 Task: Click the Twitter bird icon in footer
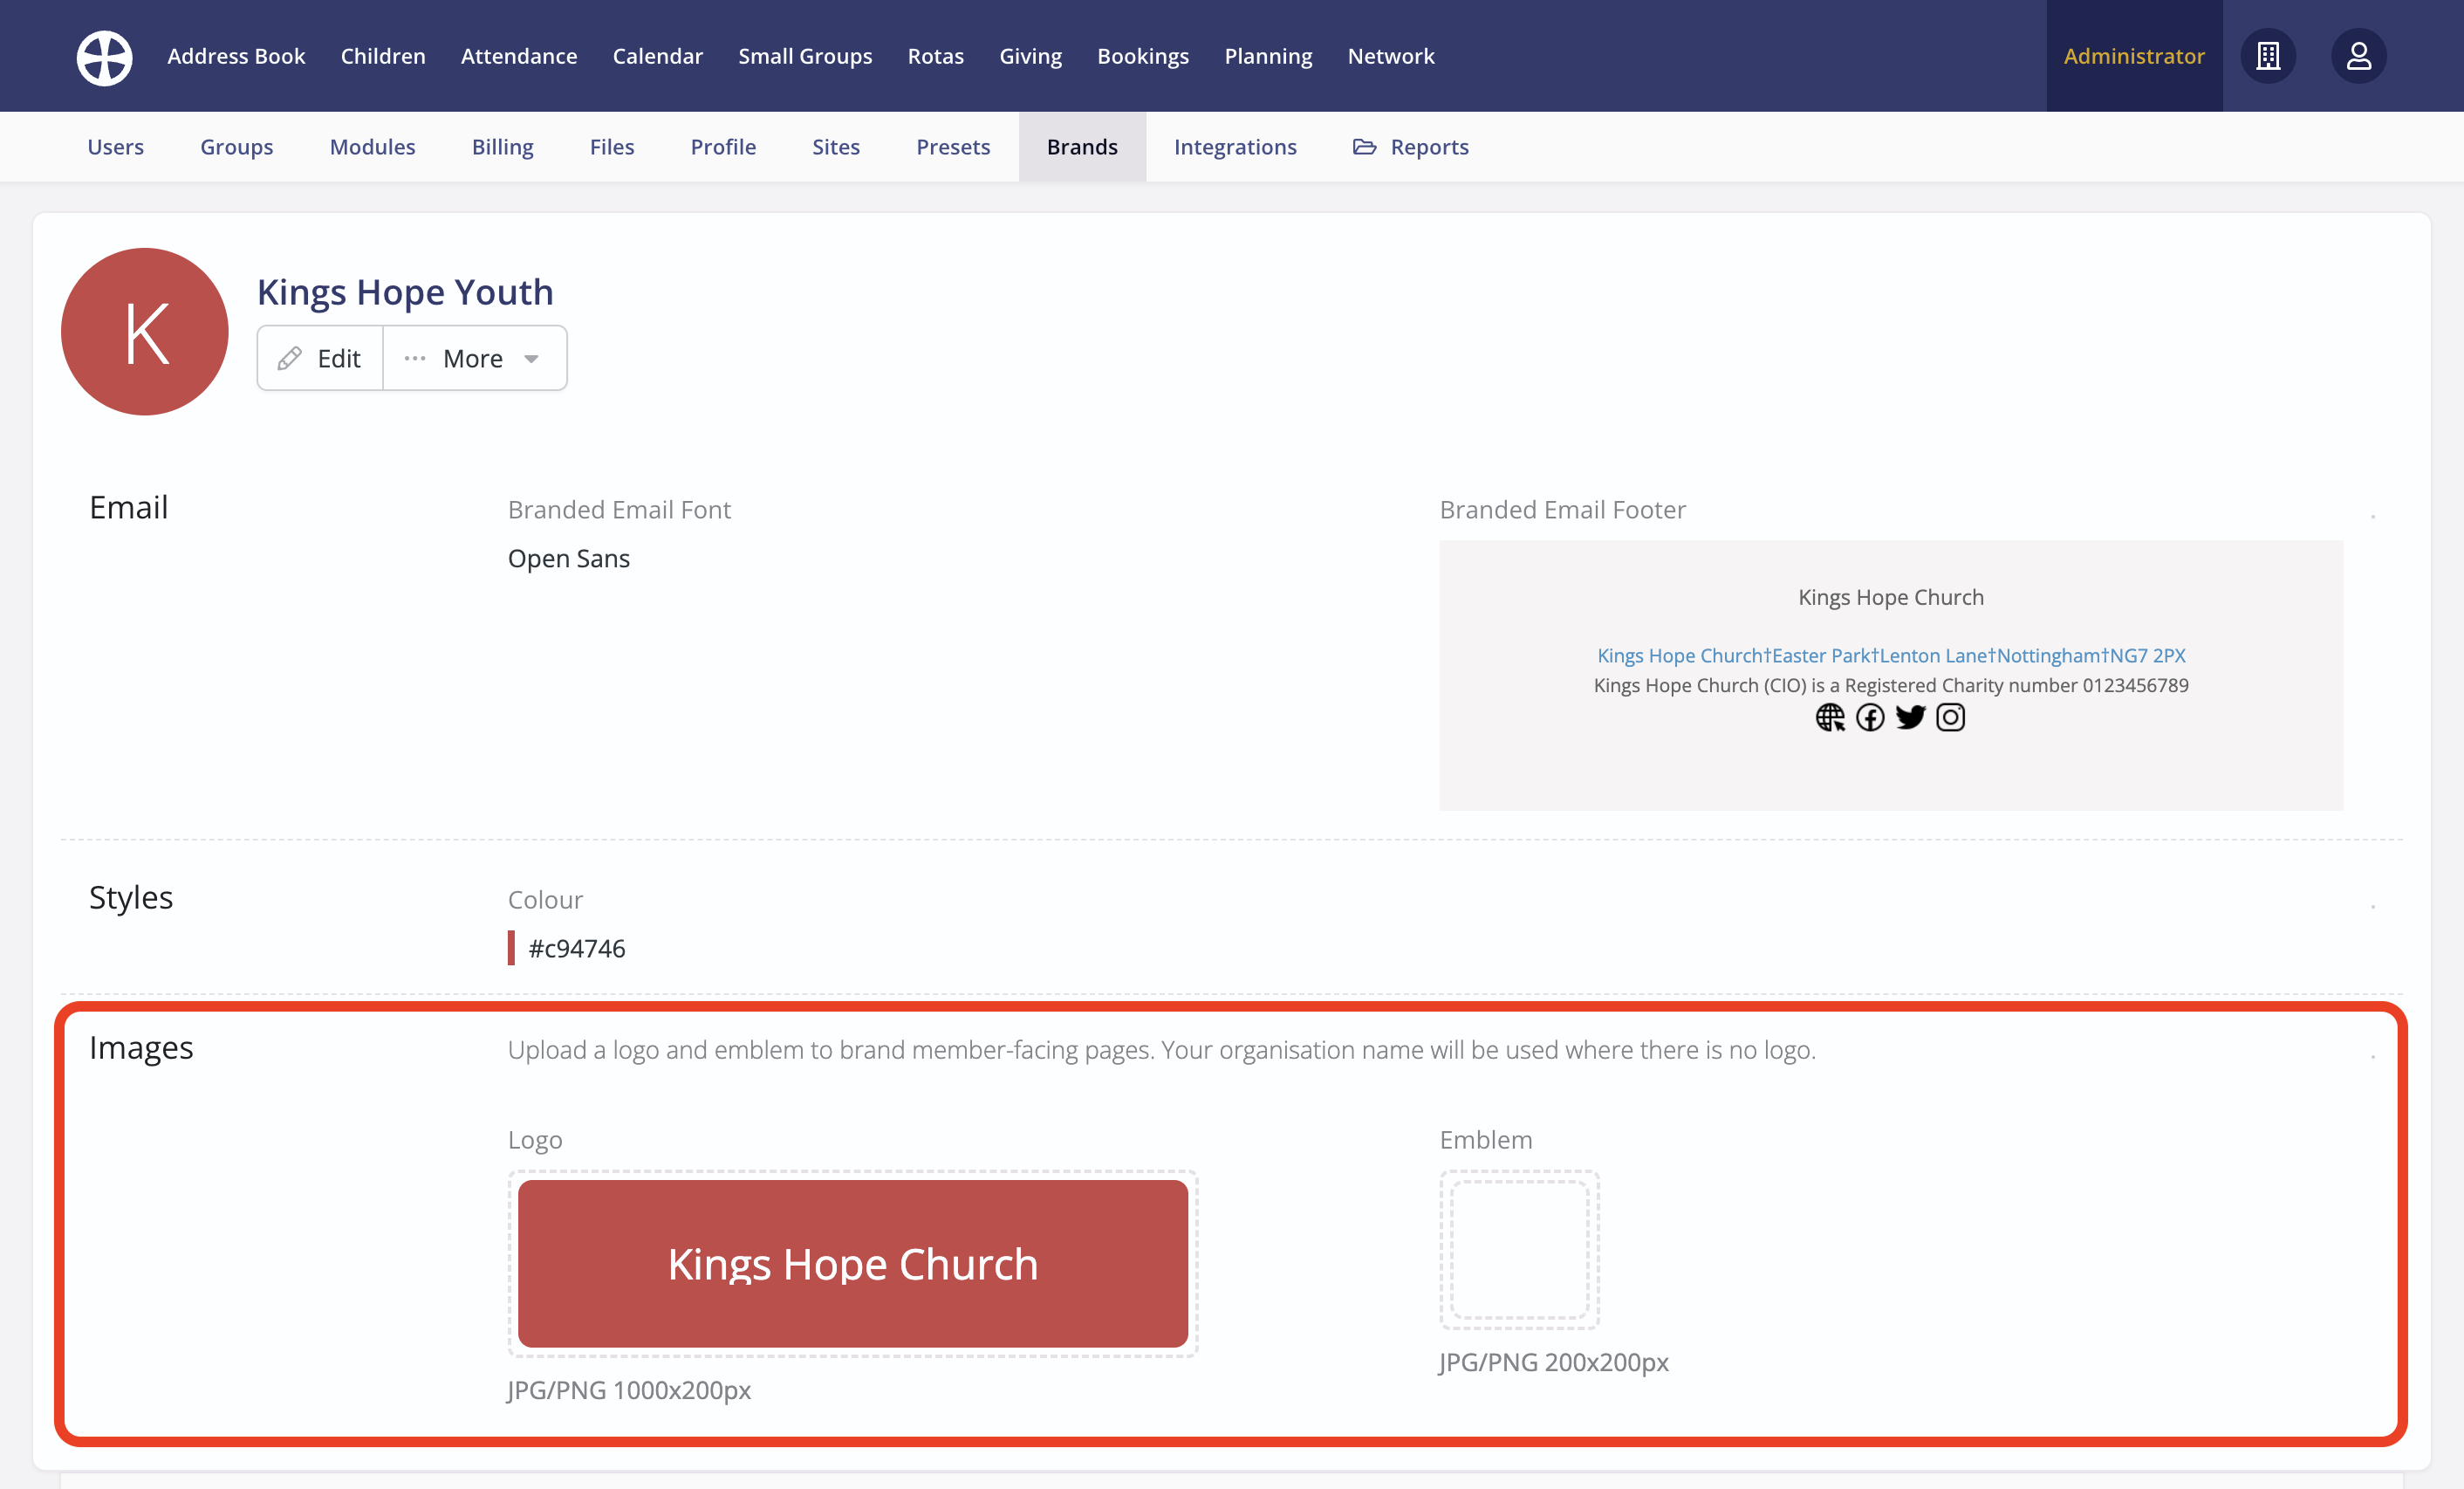1910,718
